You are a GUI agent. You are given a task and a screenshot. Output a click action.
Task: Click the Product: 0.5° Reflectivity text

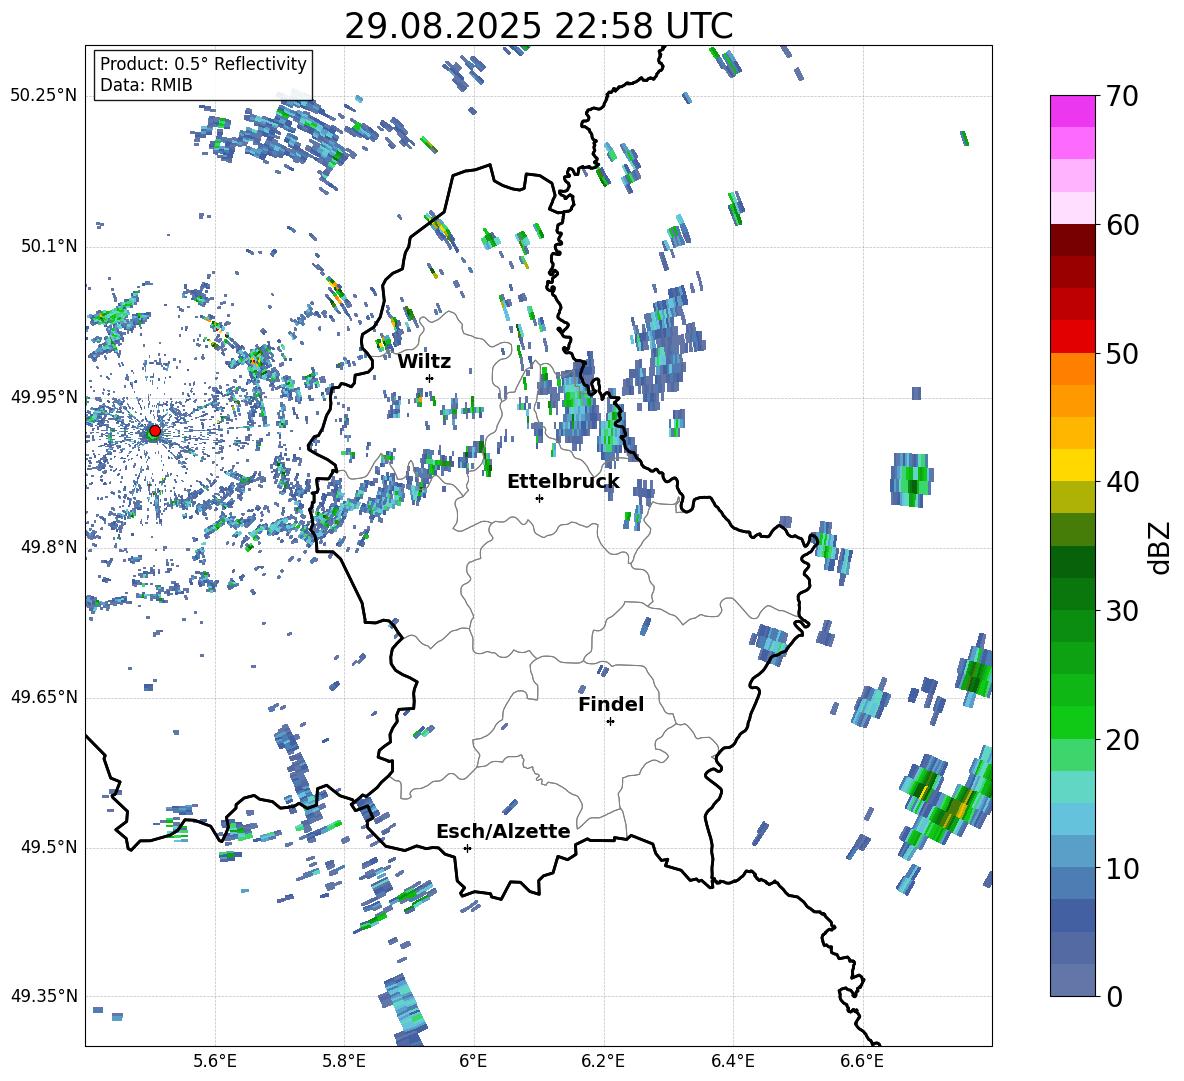[x=203, y=63]
